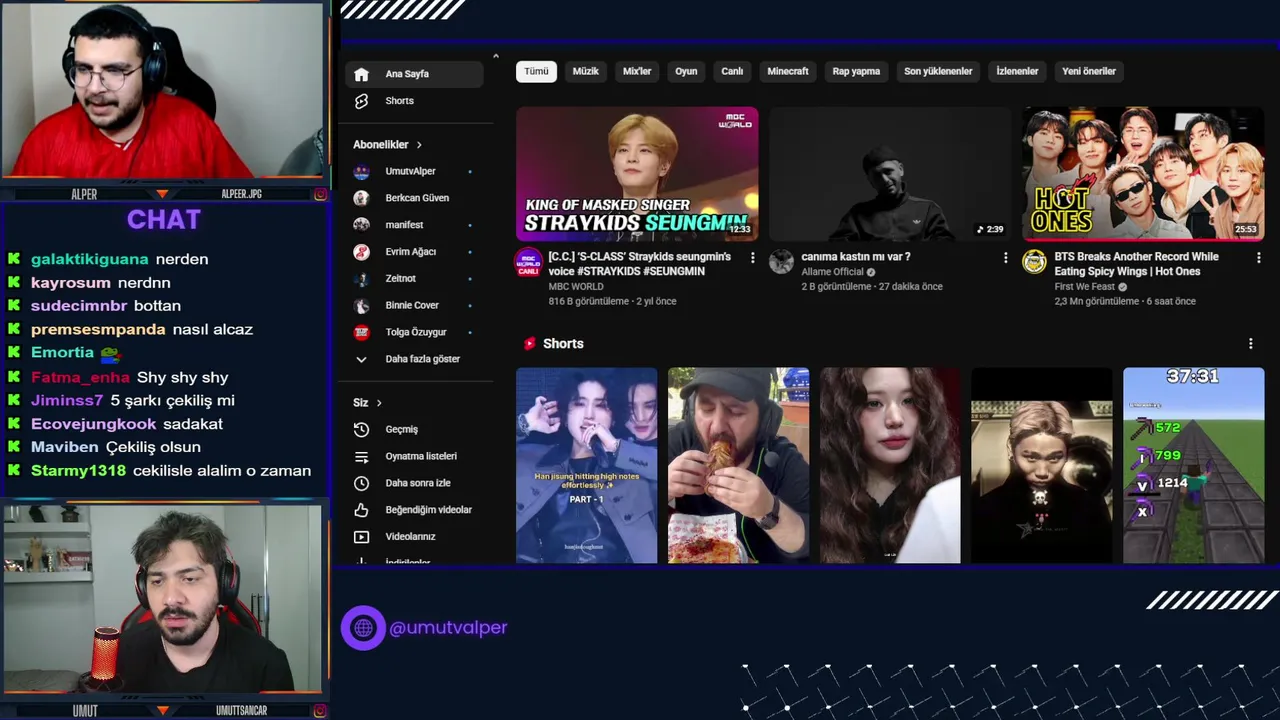
Task: Click the @umutvalper handle text
Action: pyautogui.click(x=448, y=628)
